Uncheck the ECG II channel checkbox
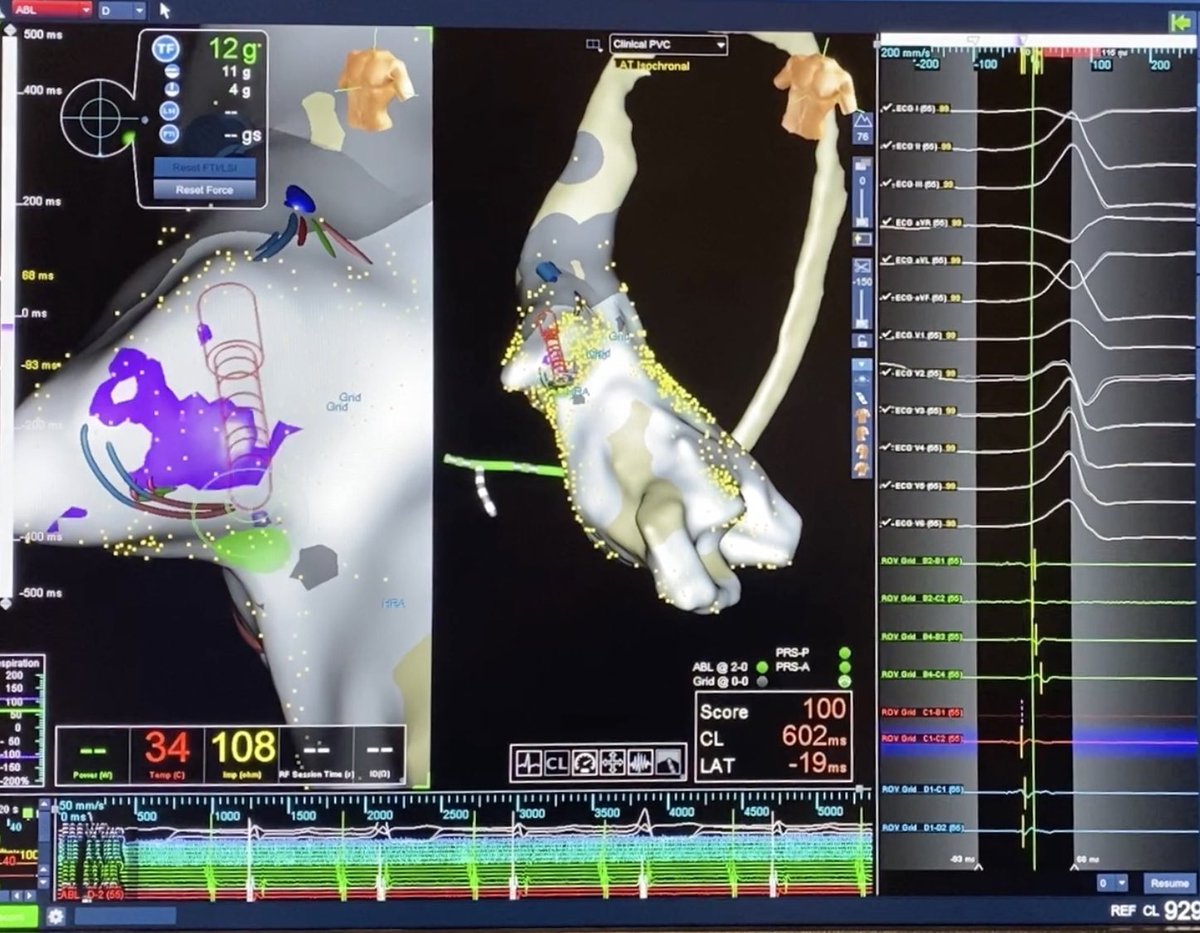Viewport: 1200px width, 933px height. 885,146
